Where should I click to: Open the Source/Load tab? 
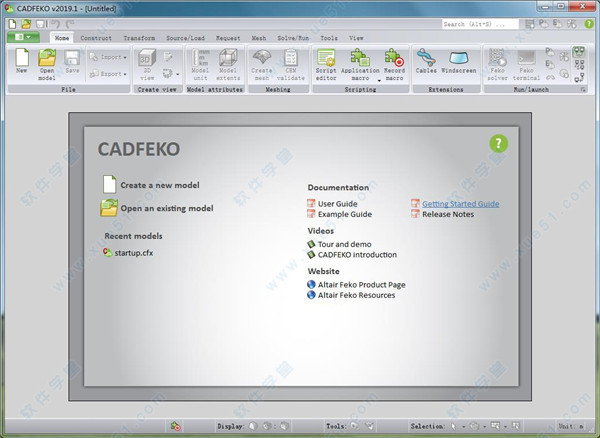click(x=185, y=38)
